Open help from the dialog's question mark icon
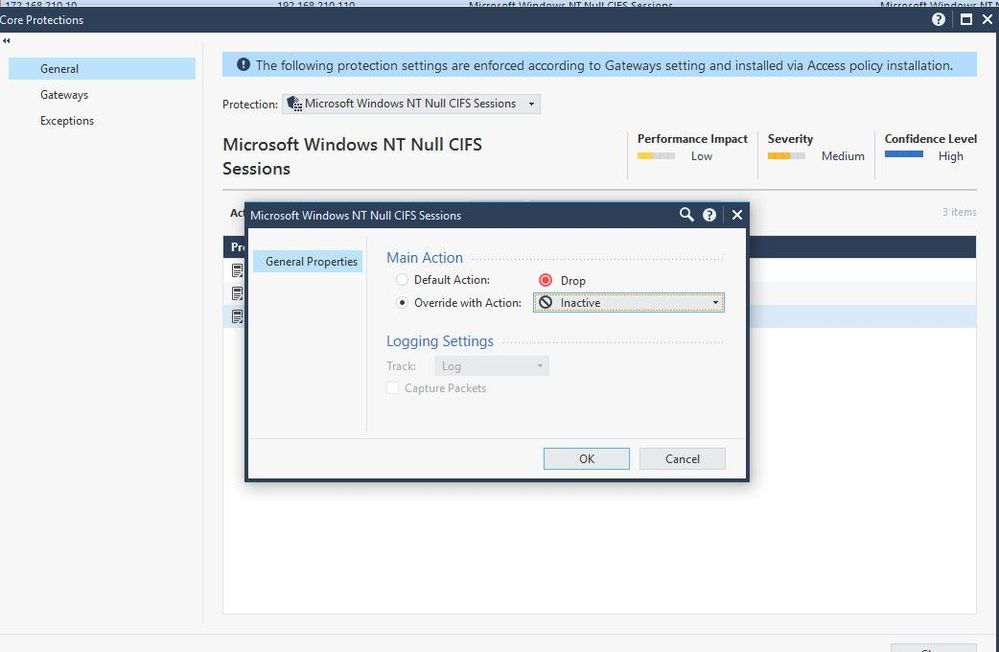Screen dimensions: 999x652 (709, 214)
